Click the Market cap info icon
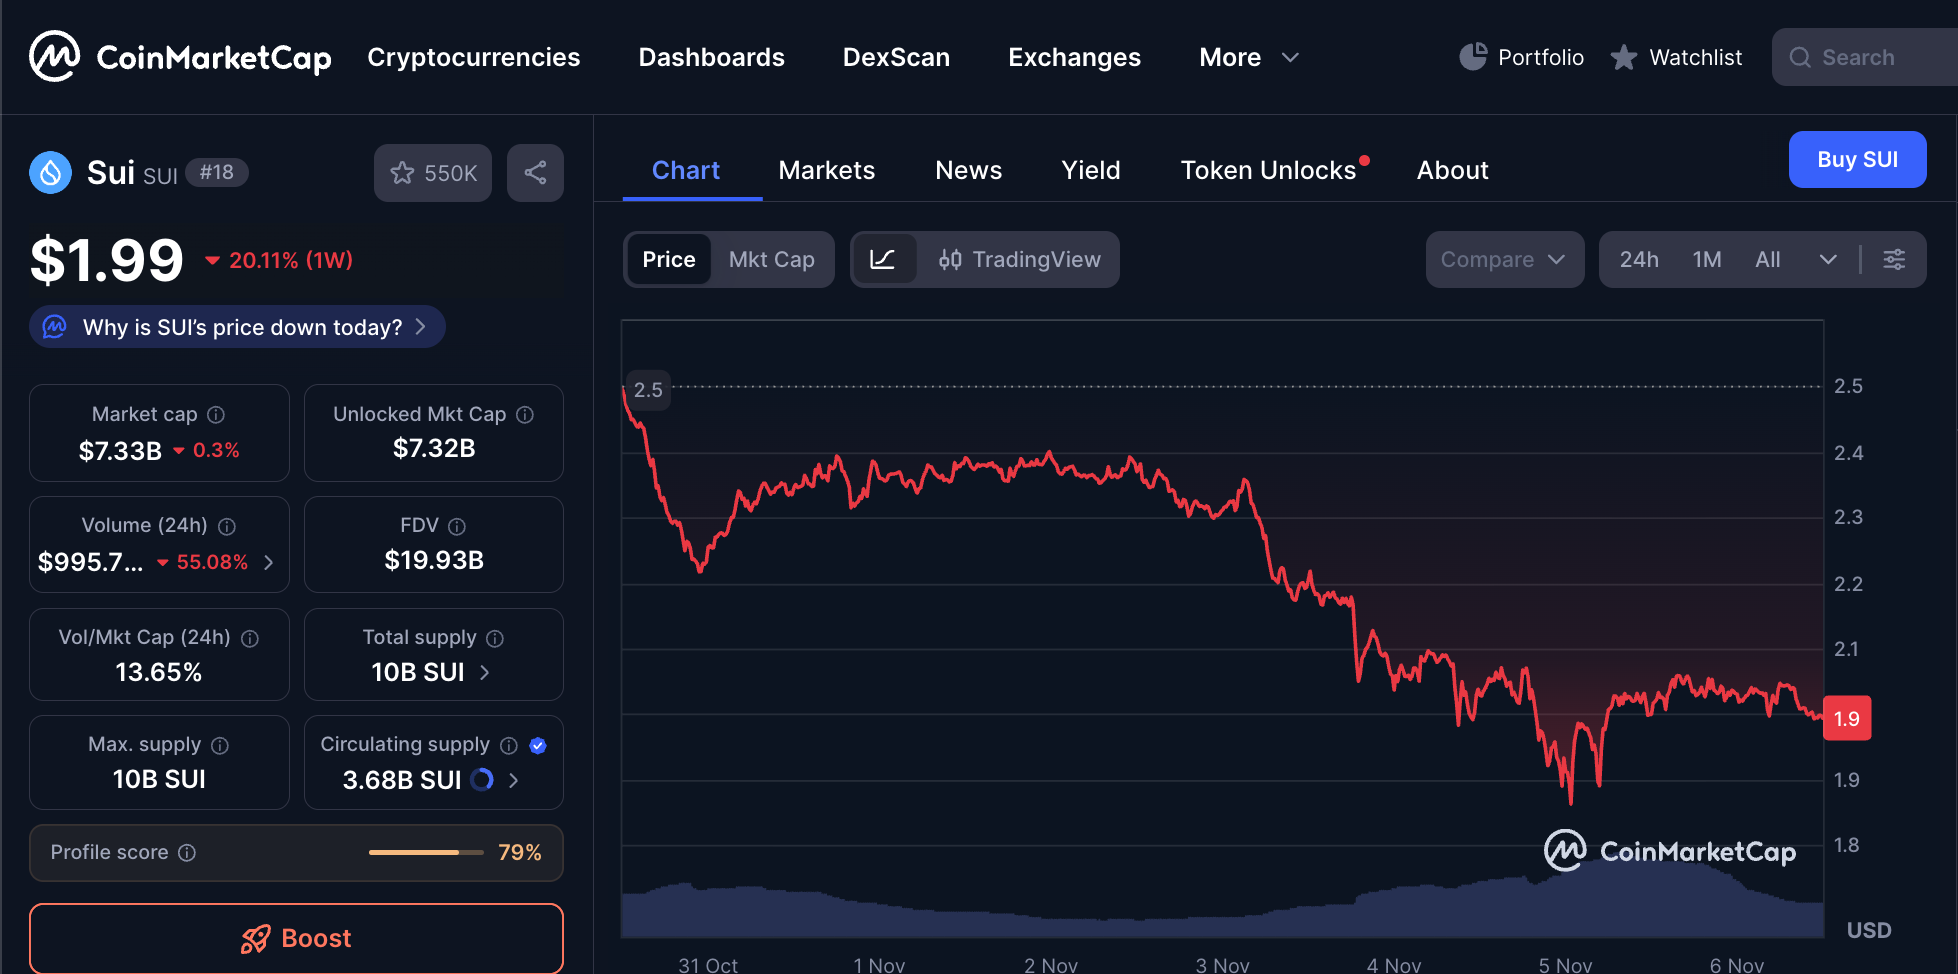The image size is (1958, 974). click(216, 415)
